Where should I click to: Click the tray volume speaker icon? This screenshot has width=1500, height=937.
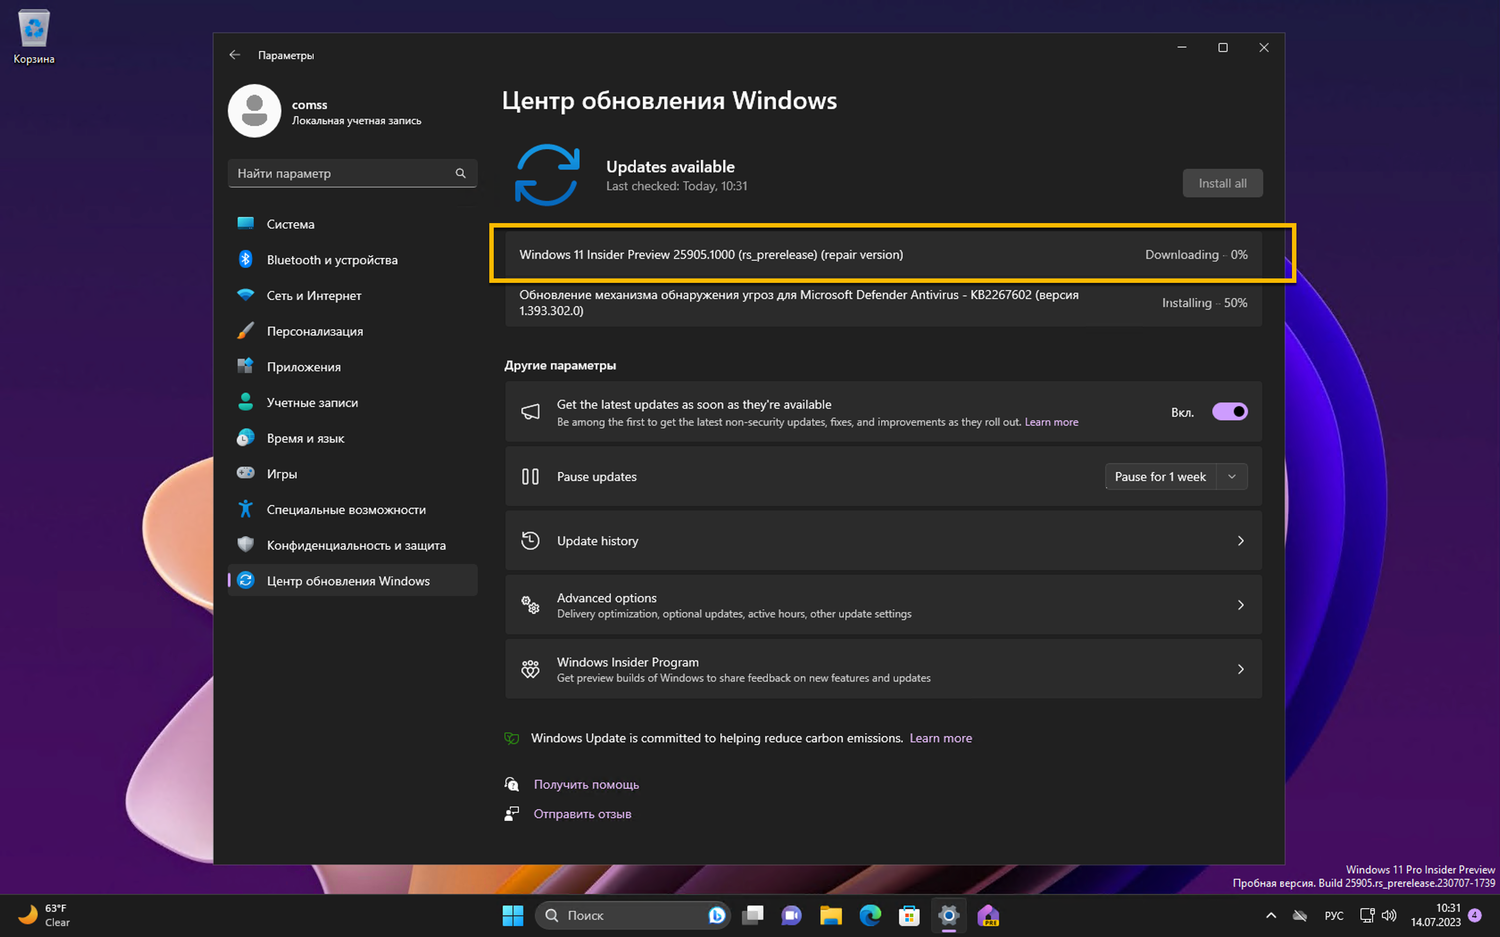(x=1389, y=915)
